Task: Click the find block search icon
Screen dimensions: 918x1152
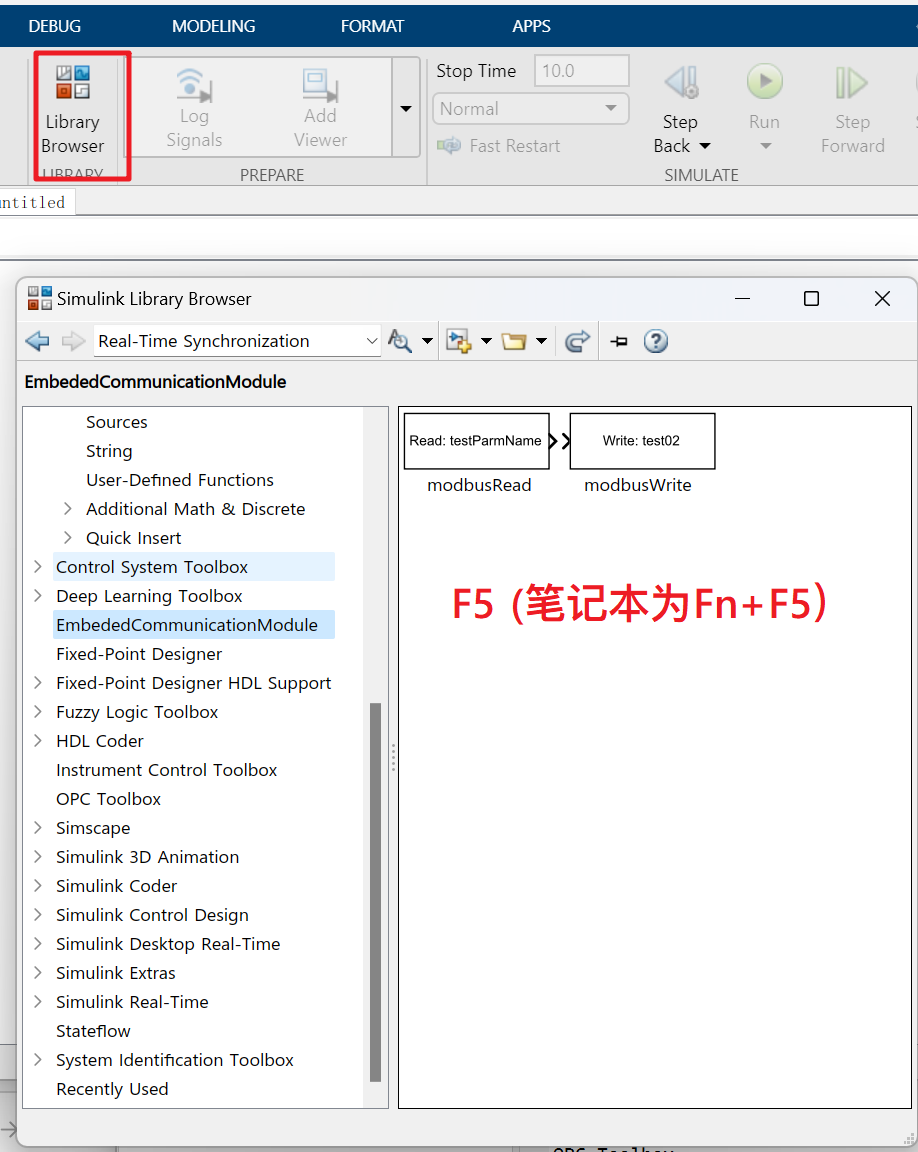Action: pyautogui.click(x=400, y=341)
